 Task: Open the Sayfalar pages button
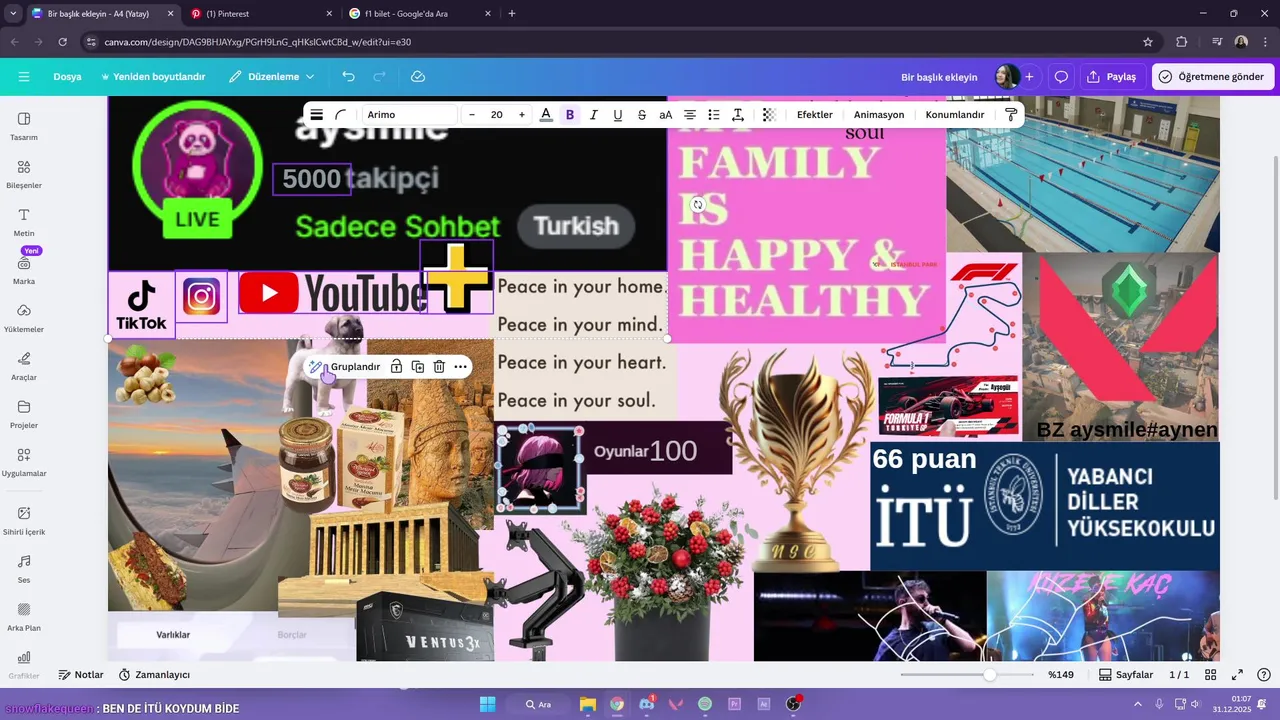1126,675
